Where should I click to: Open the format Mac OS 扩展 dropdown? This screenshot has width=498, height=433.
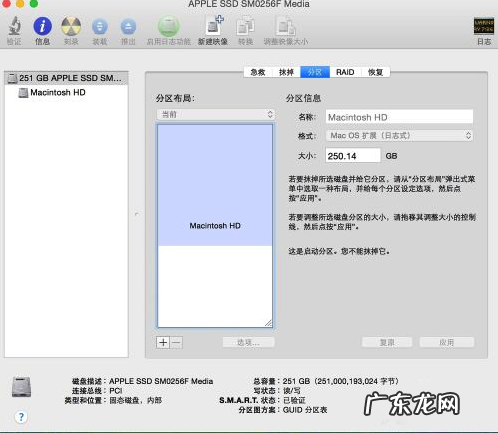pos(399,135)
